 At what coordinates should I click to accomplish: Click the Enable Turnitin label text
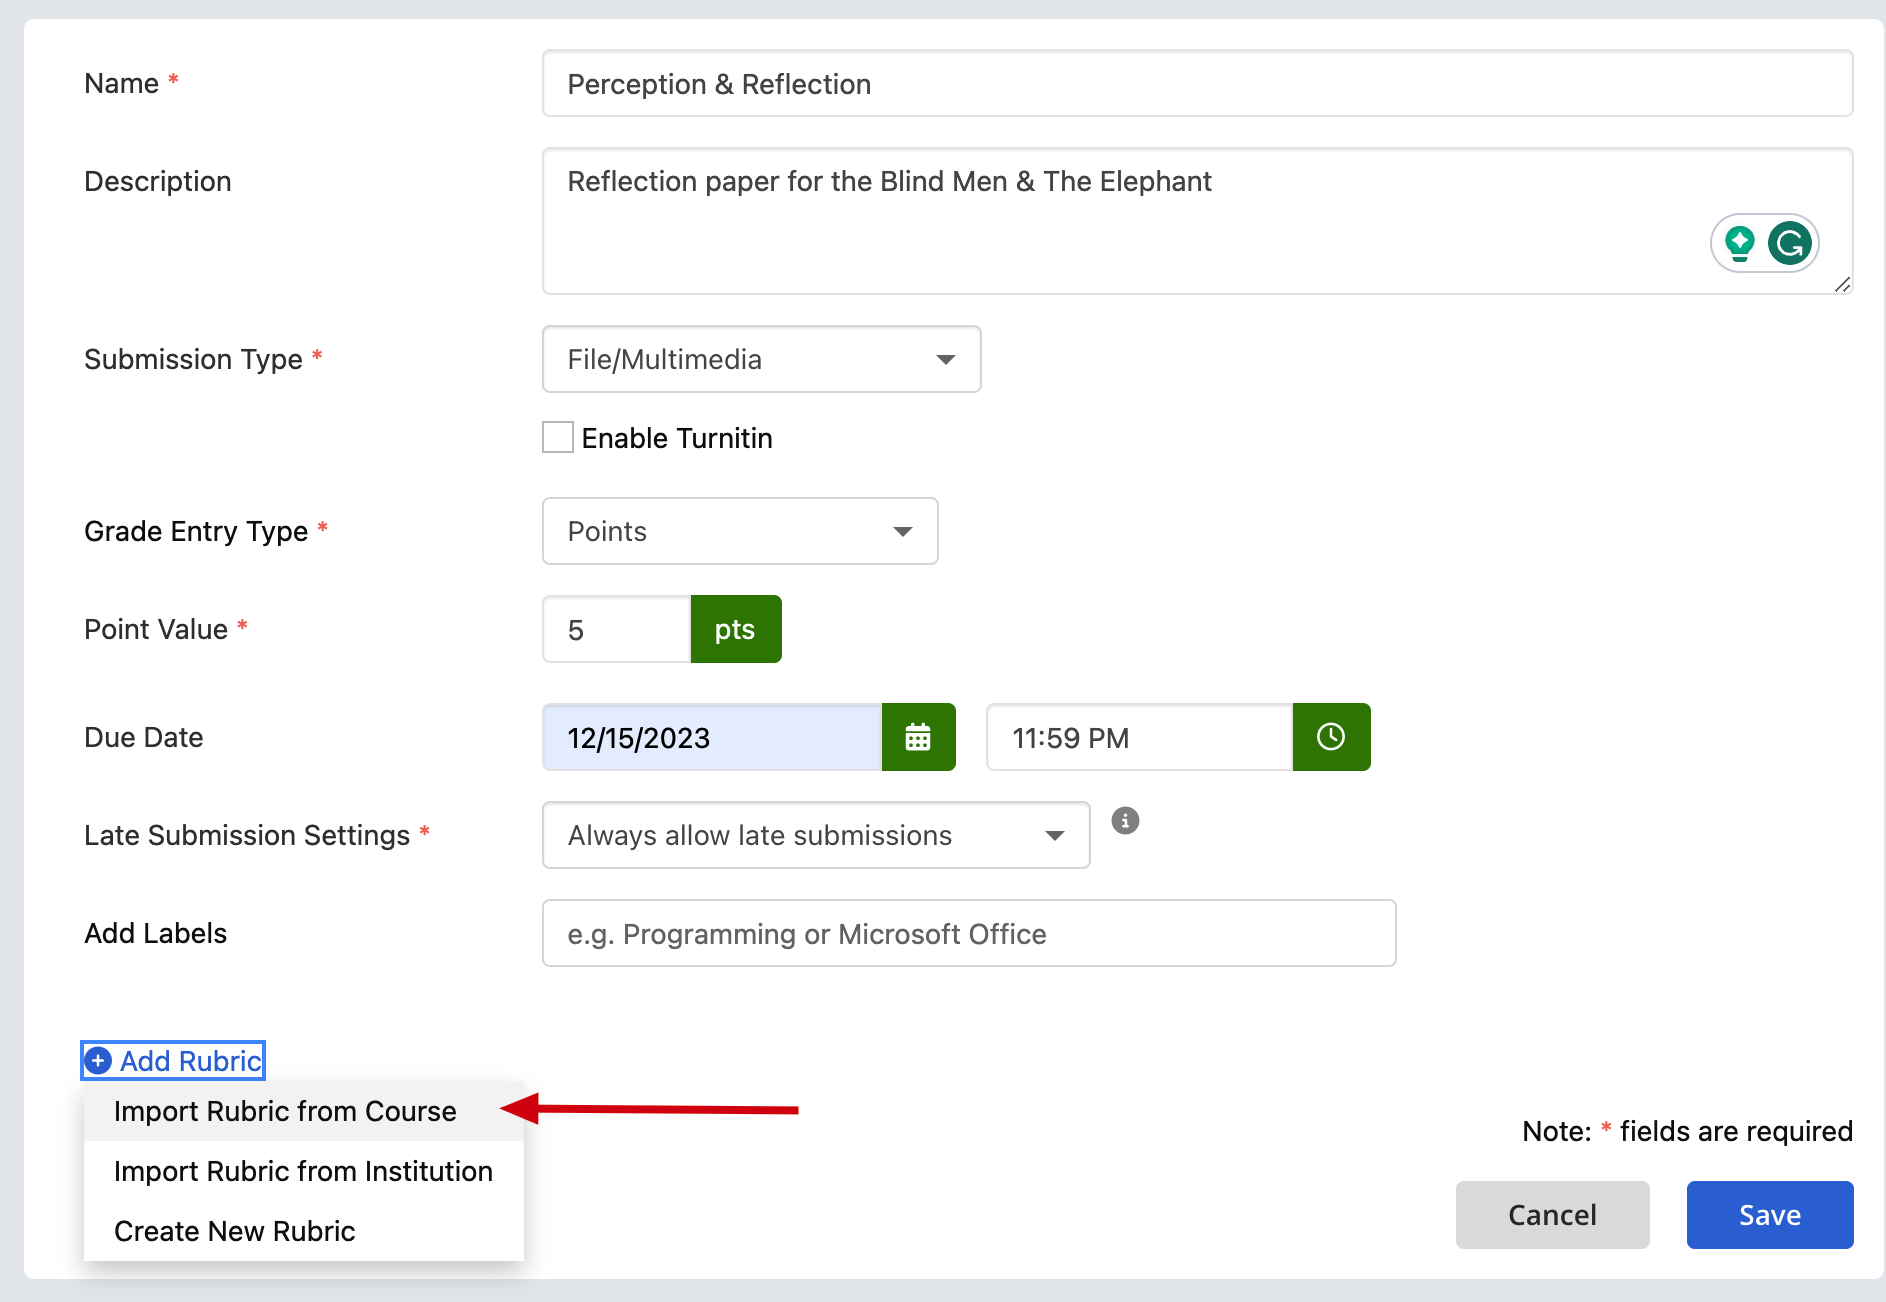coord(677,438)
